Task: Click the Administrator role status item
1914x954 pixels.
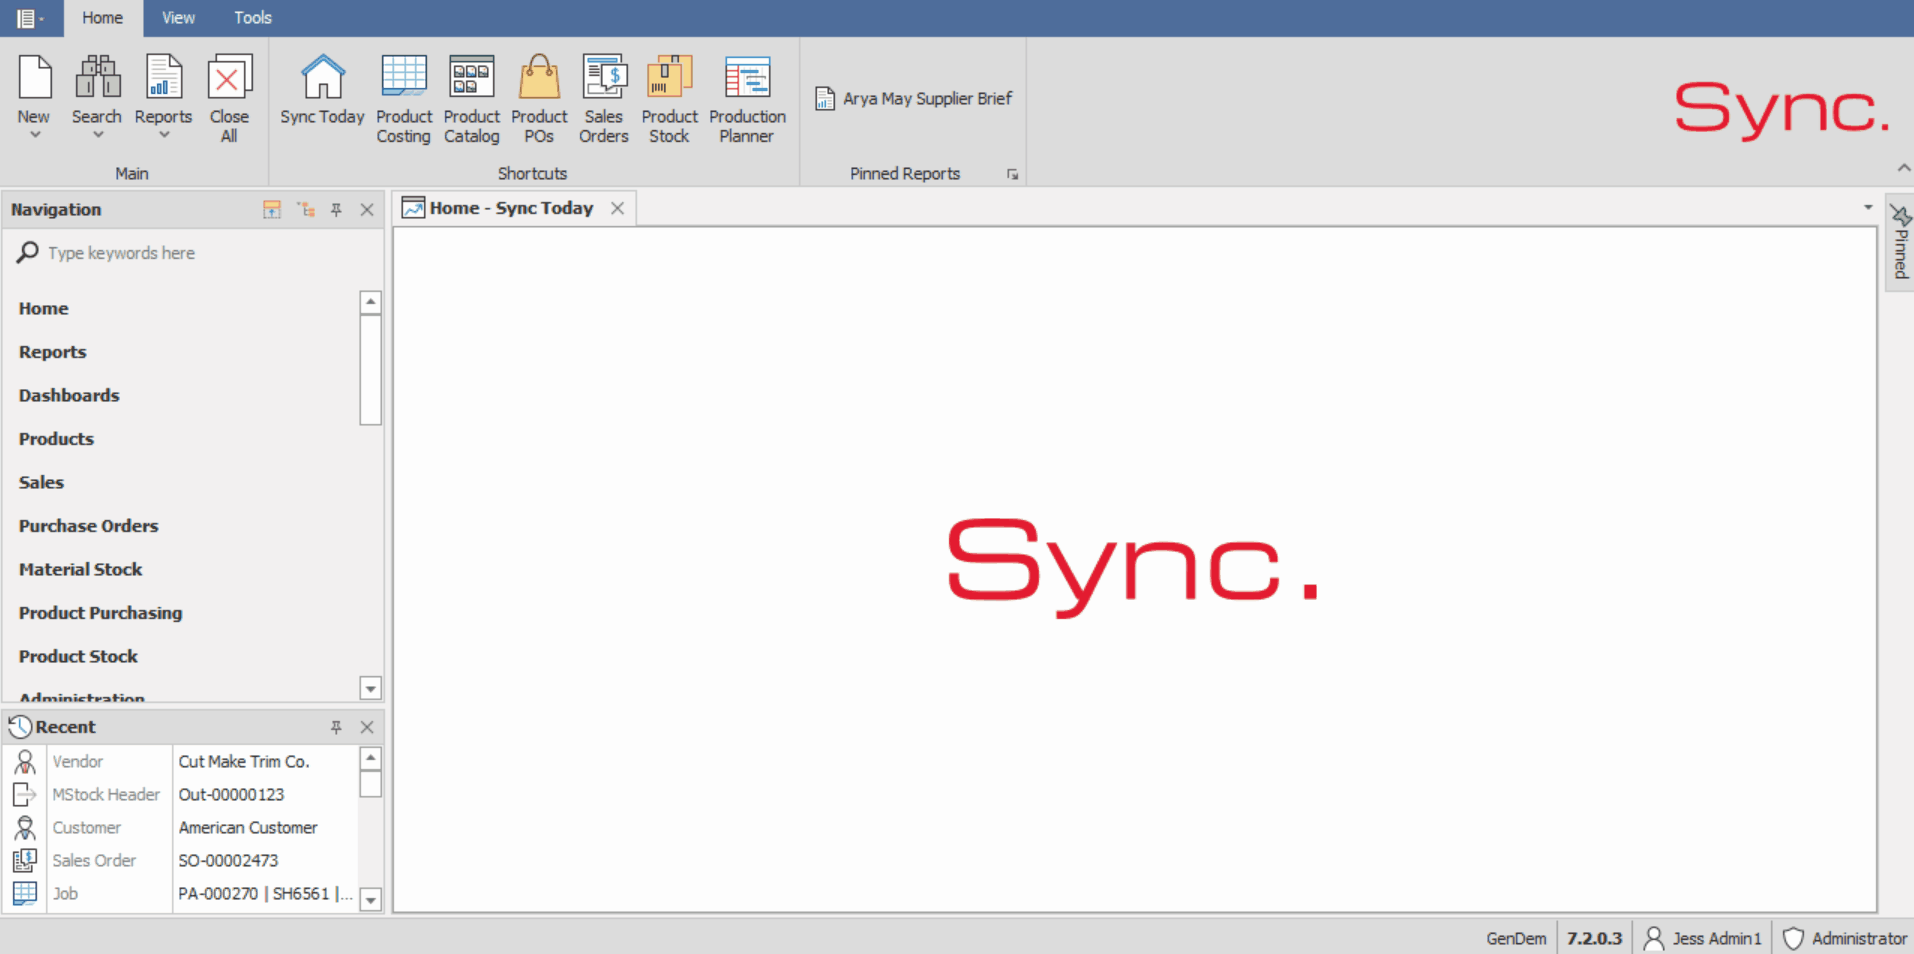Action: tap(1845, 938)
